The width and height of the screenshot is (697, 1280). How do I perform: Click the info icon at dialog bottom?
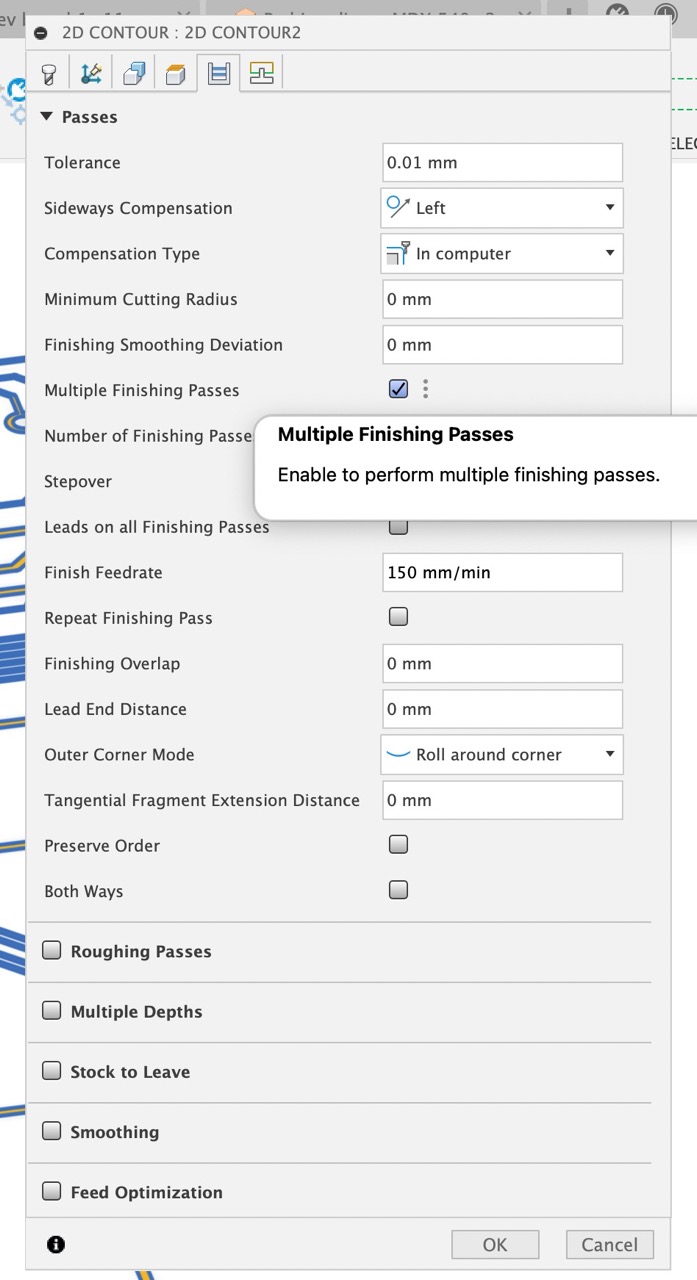tap(56, 1245)
